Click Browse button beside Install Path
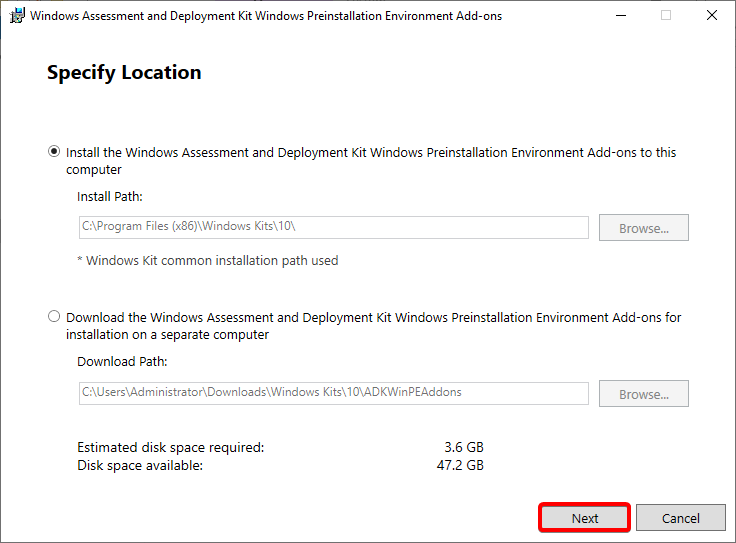The width and height of the screenshot is (736, 543). [644, 228]
